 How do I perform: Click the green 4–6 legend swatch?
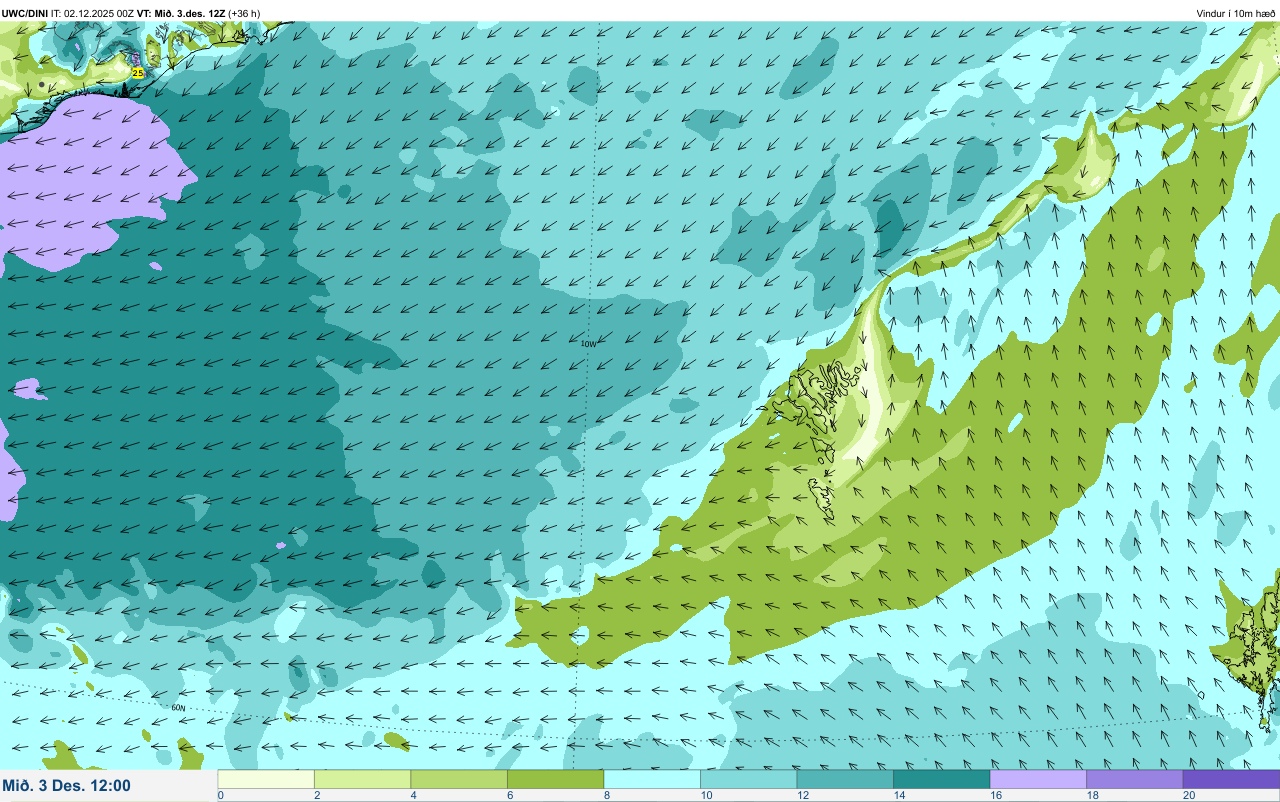point(459,779)
